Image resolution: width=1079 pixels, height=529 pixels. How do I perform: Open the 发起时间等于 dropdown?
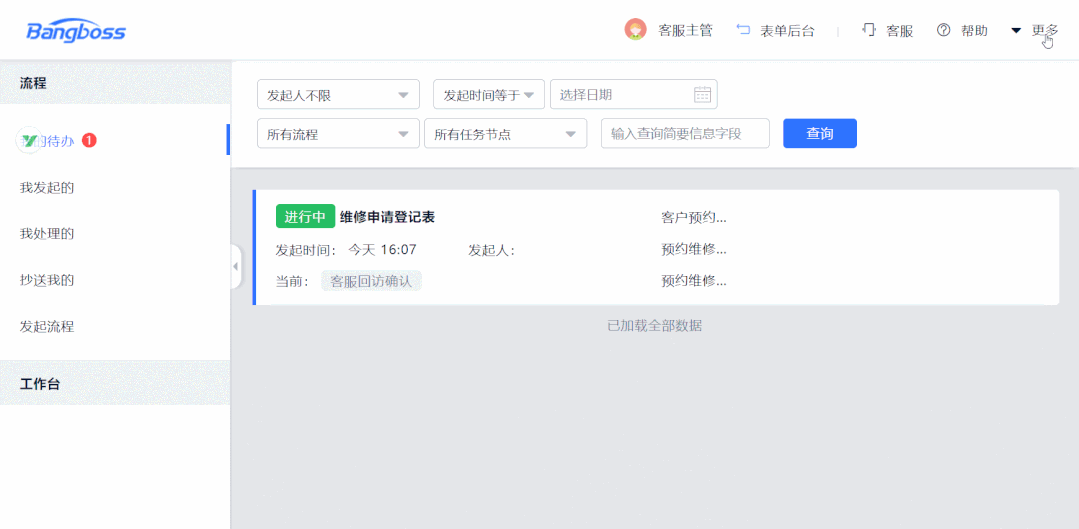coord(488,95)
